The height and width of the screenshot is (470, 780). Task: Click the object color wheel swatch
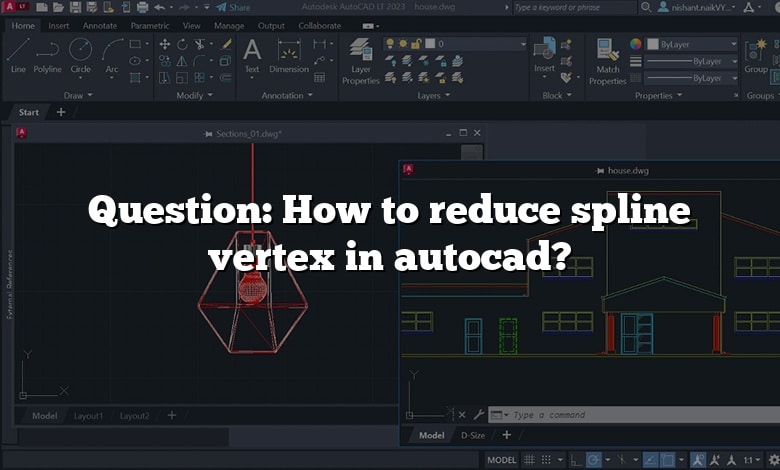click(x=636, y=44)
